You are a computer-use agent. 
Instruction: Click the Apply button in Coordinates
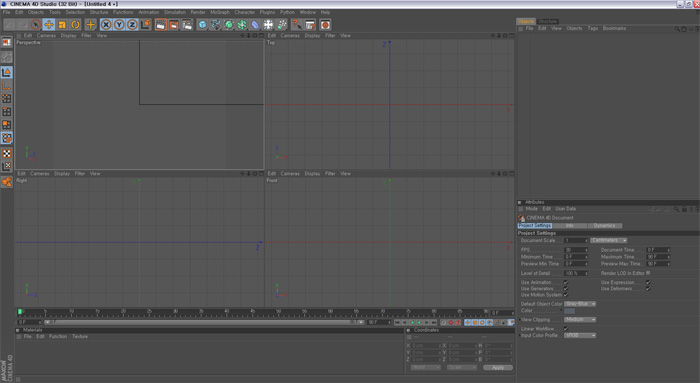coord(498,367)
